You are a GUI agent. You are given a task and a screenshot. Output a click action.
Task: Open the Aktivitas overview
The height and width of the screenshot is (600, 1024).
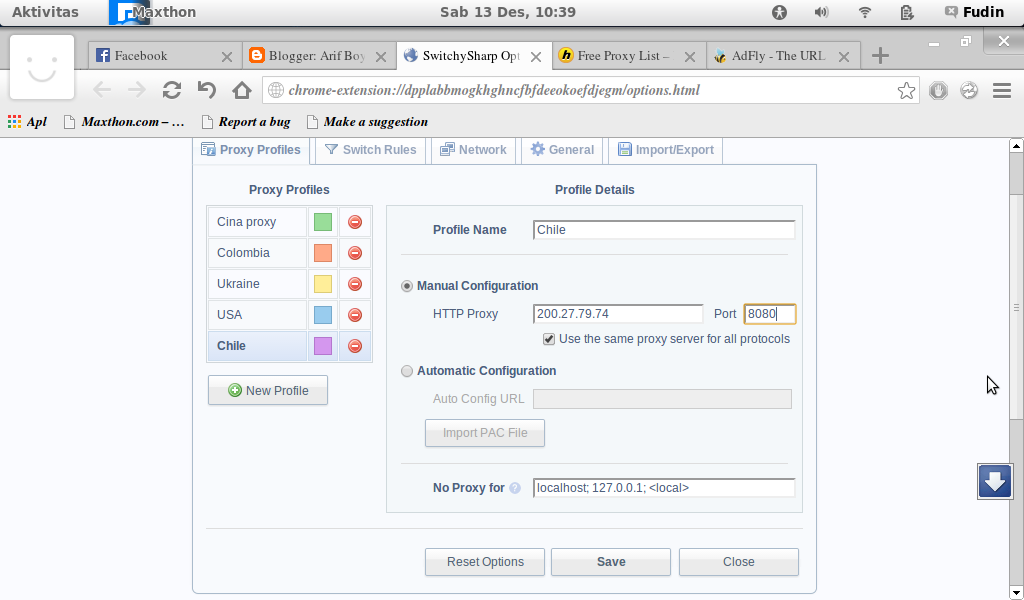point(45,12)
